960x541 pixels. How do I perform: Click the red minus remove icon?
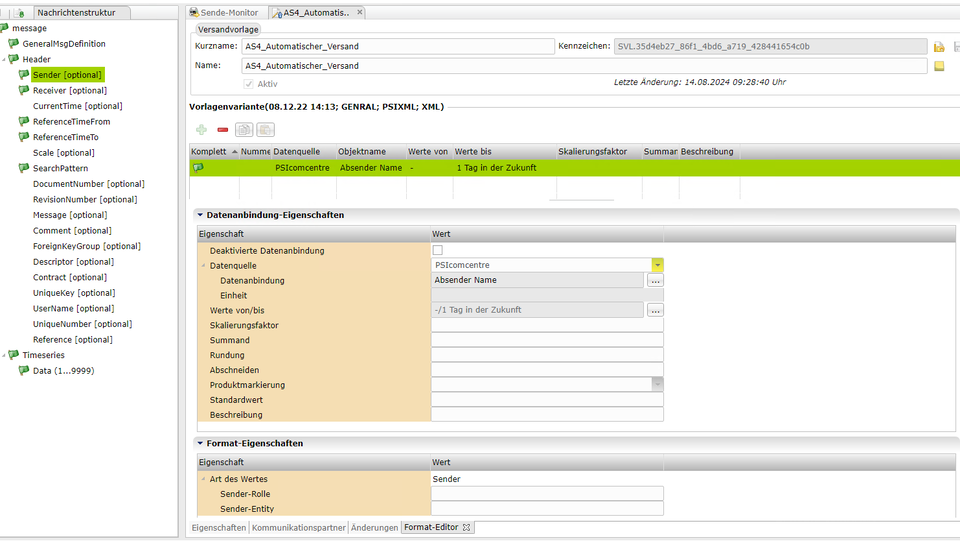click(x=222, y=130)
